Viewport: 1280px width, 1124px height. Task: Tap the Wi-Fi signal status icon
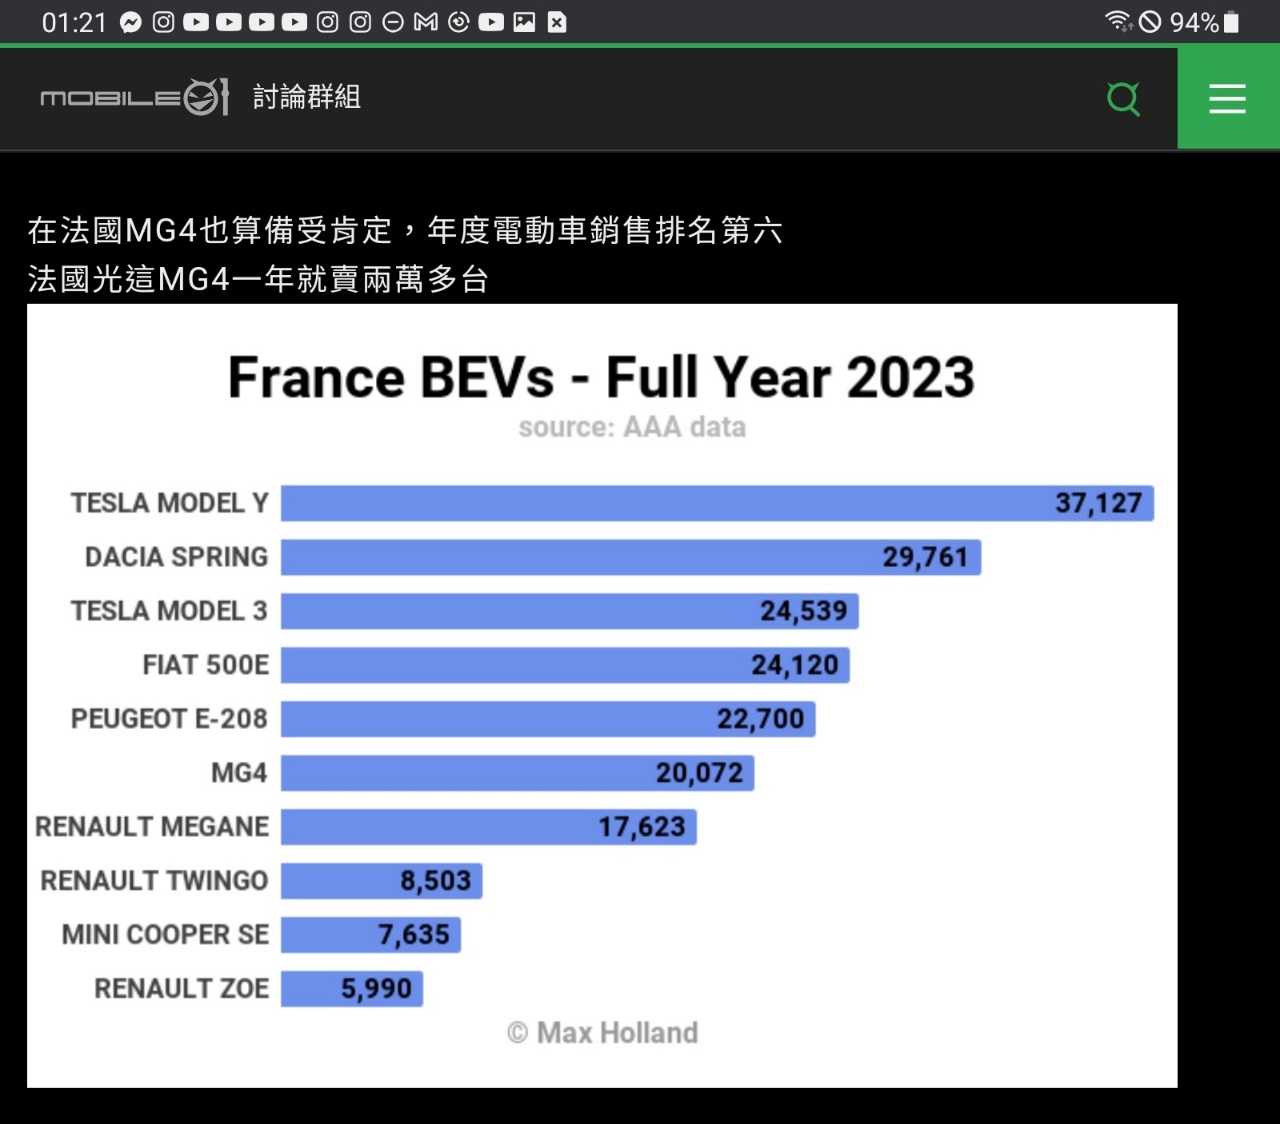[1118, 21]
